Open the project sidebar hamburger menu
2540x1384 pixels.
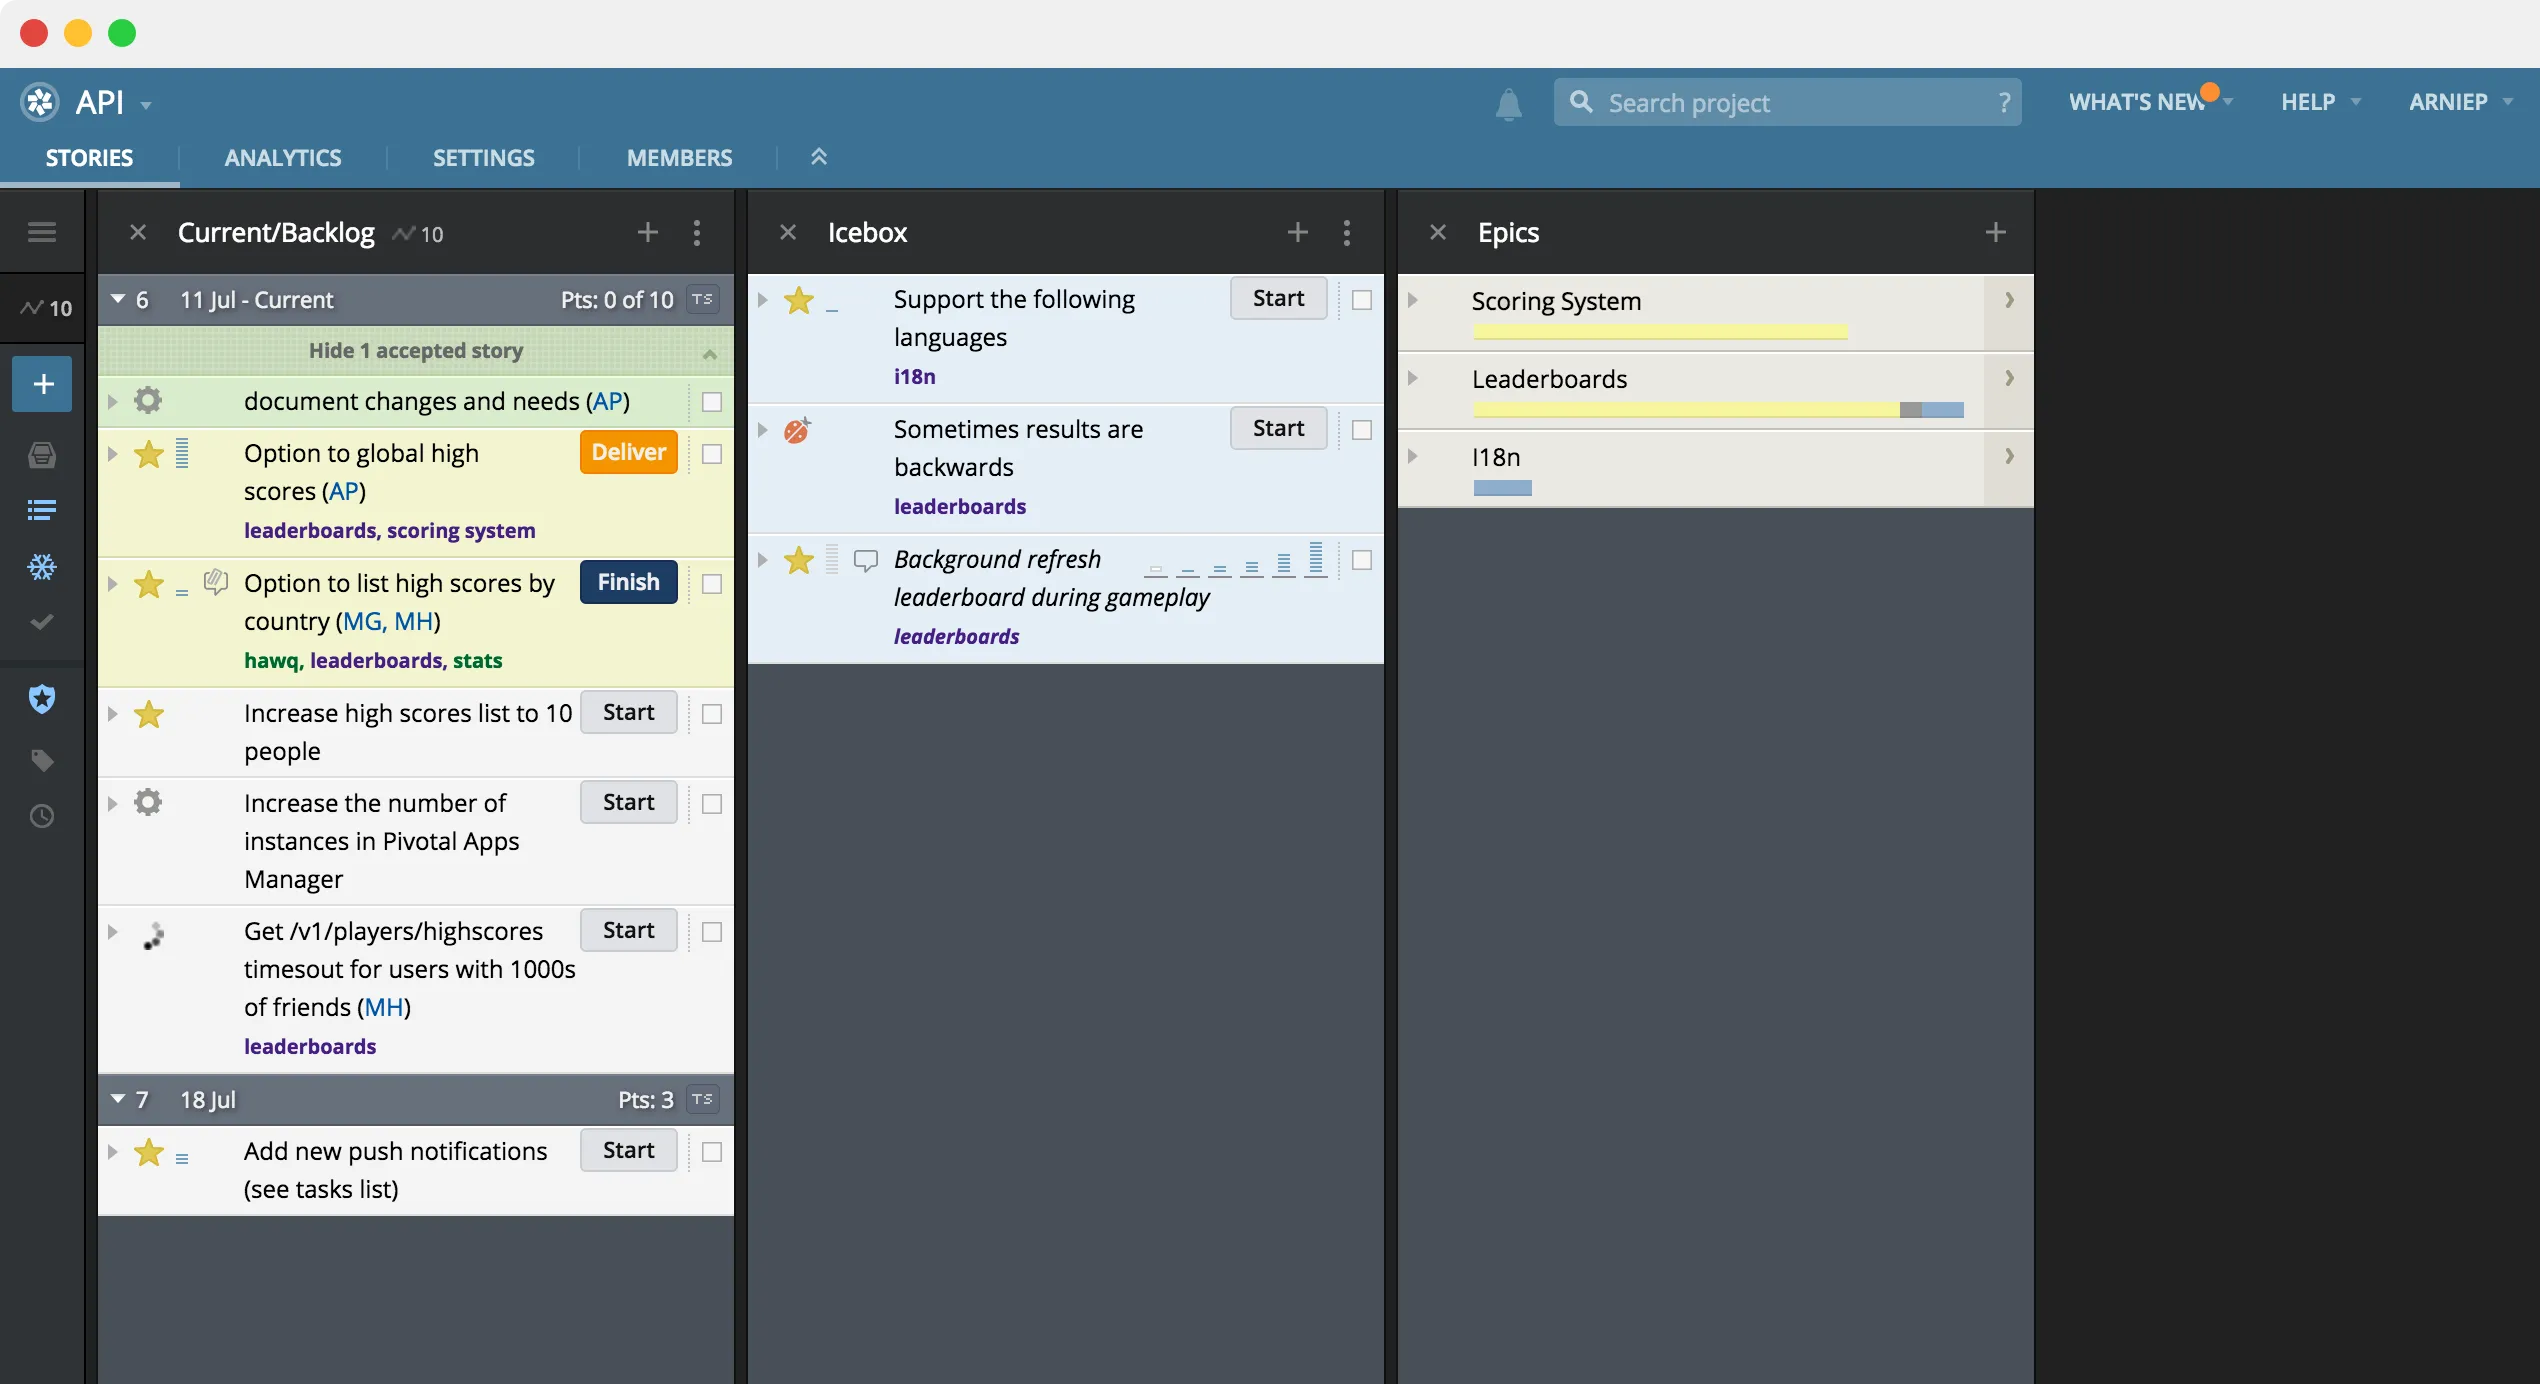click(41, 231)
